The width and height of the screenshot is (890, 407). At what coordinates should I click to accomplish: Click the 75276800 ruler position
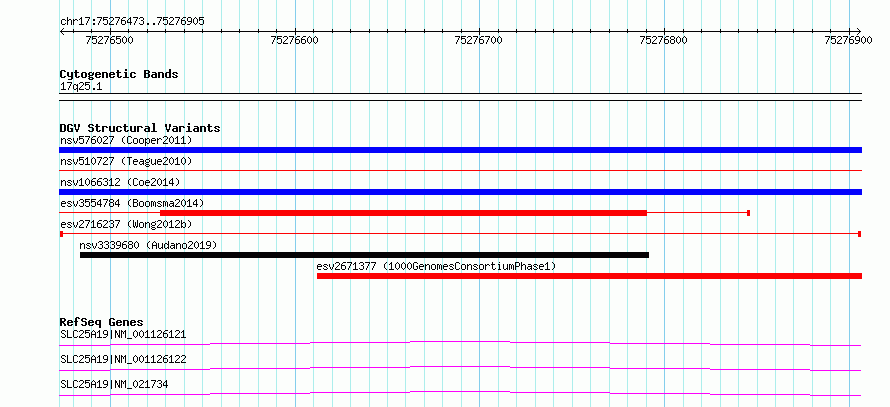pyautogui.click(x=663, y=40)
